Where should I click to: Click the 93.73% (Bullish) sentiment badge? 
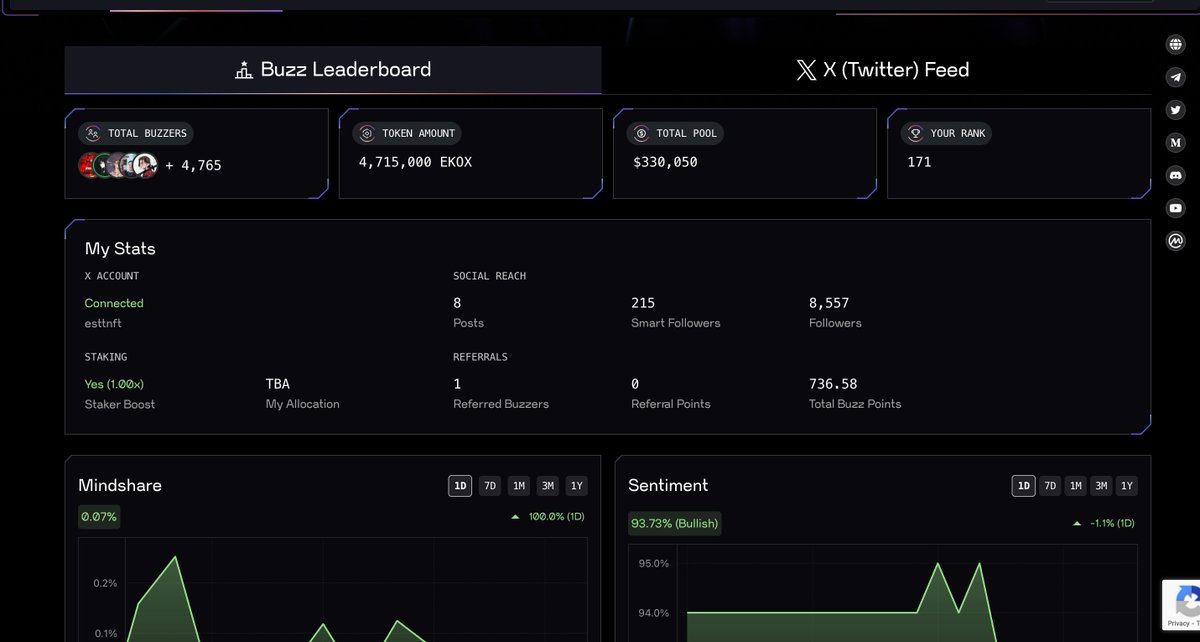point(674,523)
